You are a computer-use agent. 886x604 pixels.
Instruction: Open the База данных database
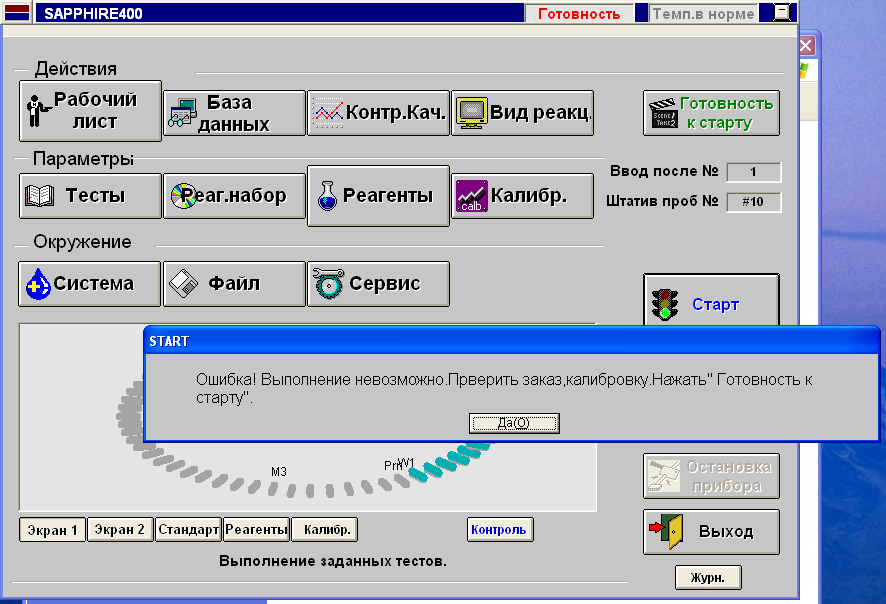click(235, 113)
